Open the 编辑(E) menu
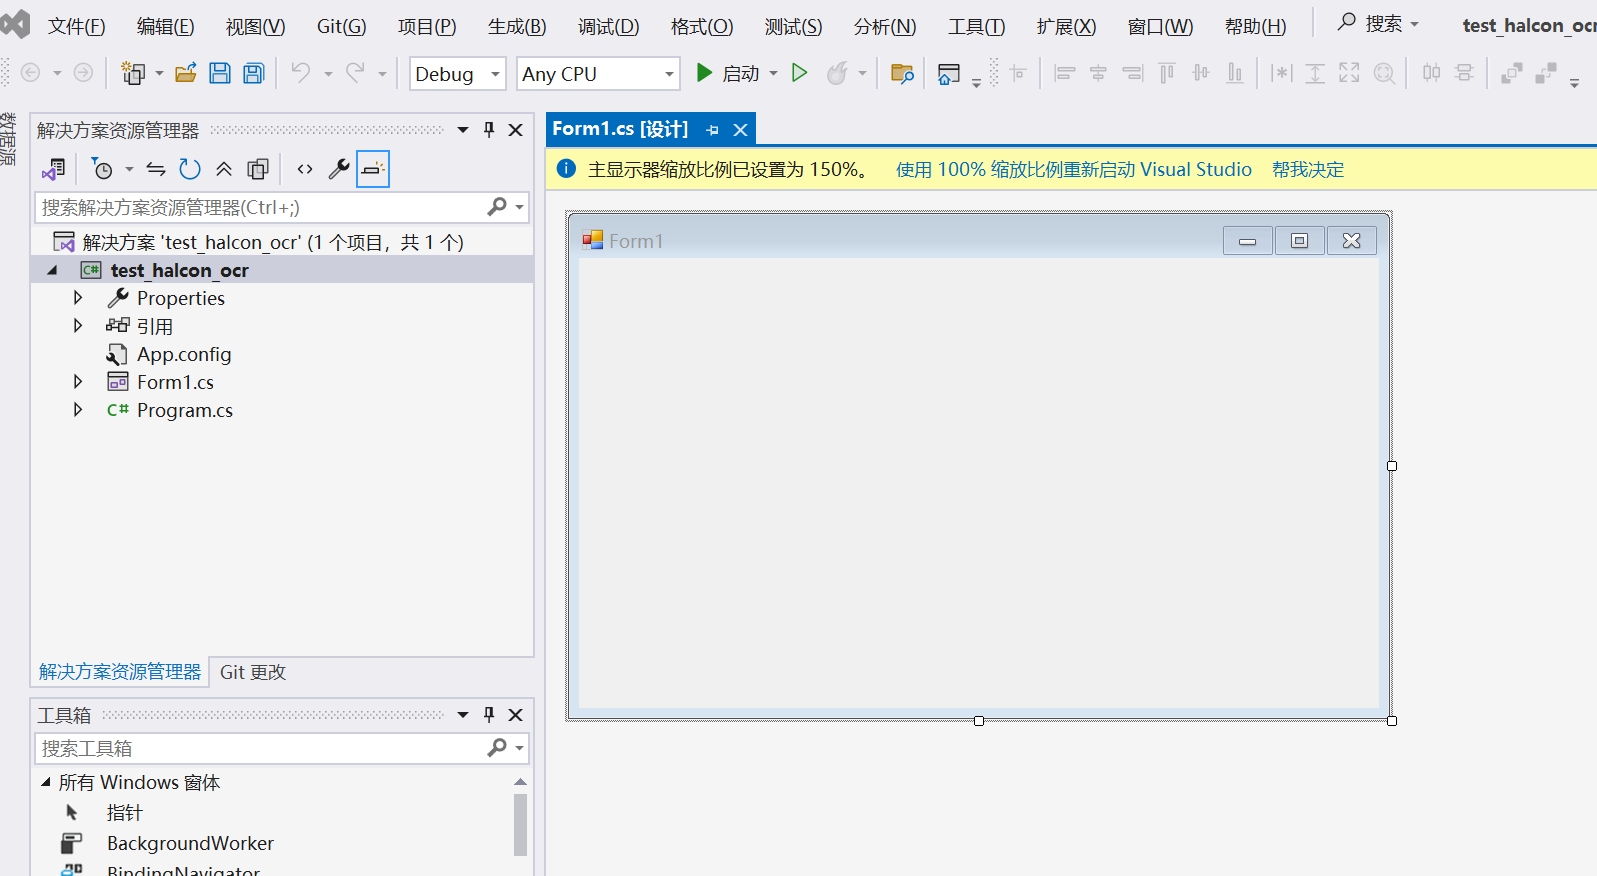The image size is (1597, 876). 165,27
